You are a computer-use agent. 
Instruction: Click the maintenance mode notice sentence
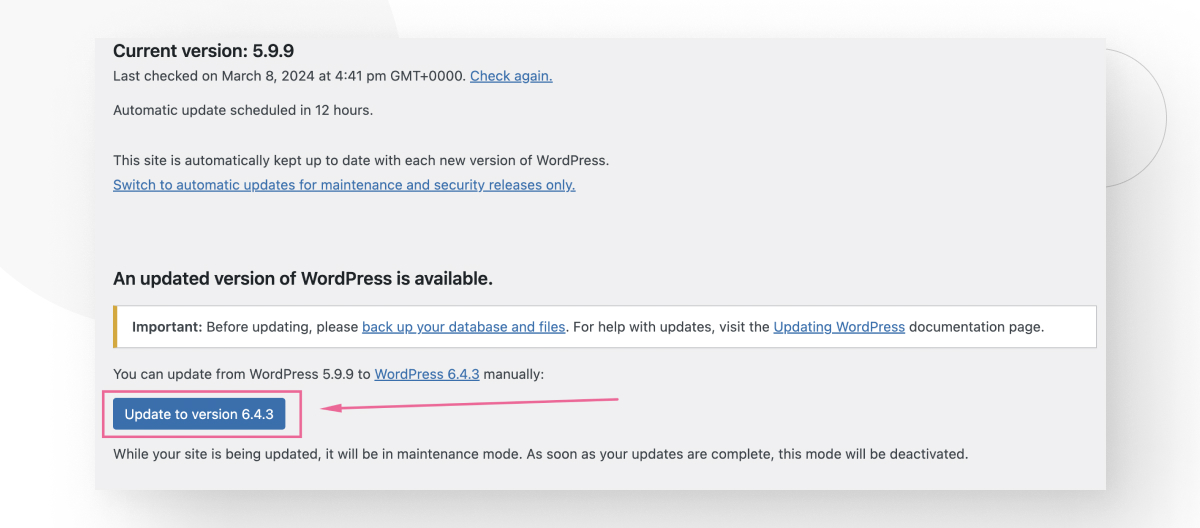(541, 454)
